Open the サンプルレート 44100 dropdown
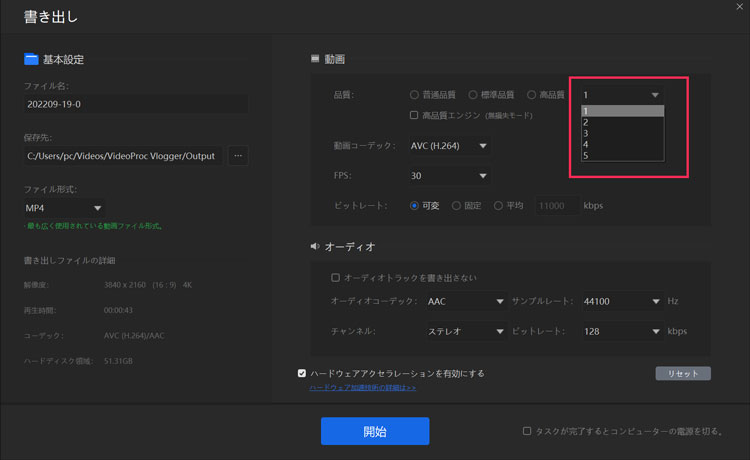 click(x=622, y=301)
